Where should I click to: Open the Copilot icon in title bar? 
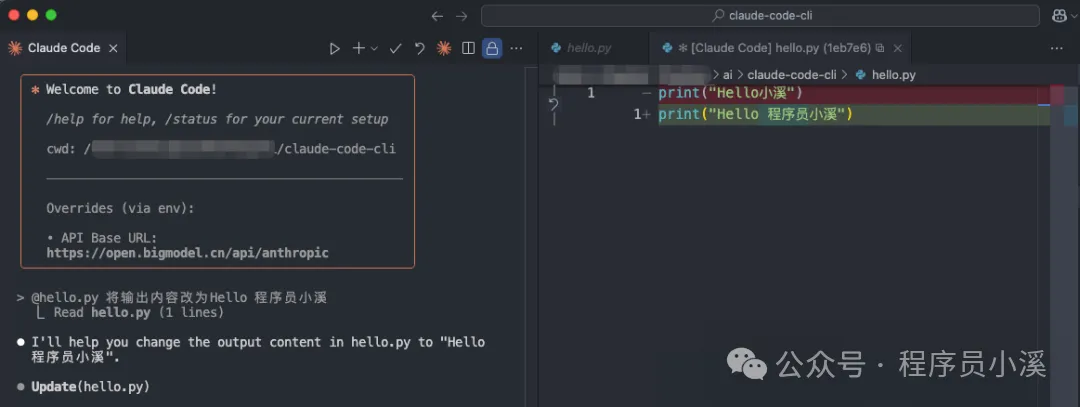[1059, 16]
